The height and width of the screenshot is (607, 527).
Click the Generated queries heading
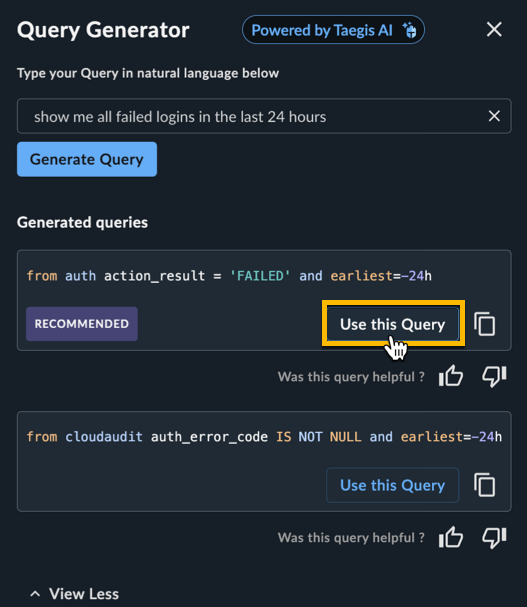click(82, 223)
